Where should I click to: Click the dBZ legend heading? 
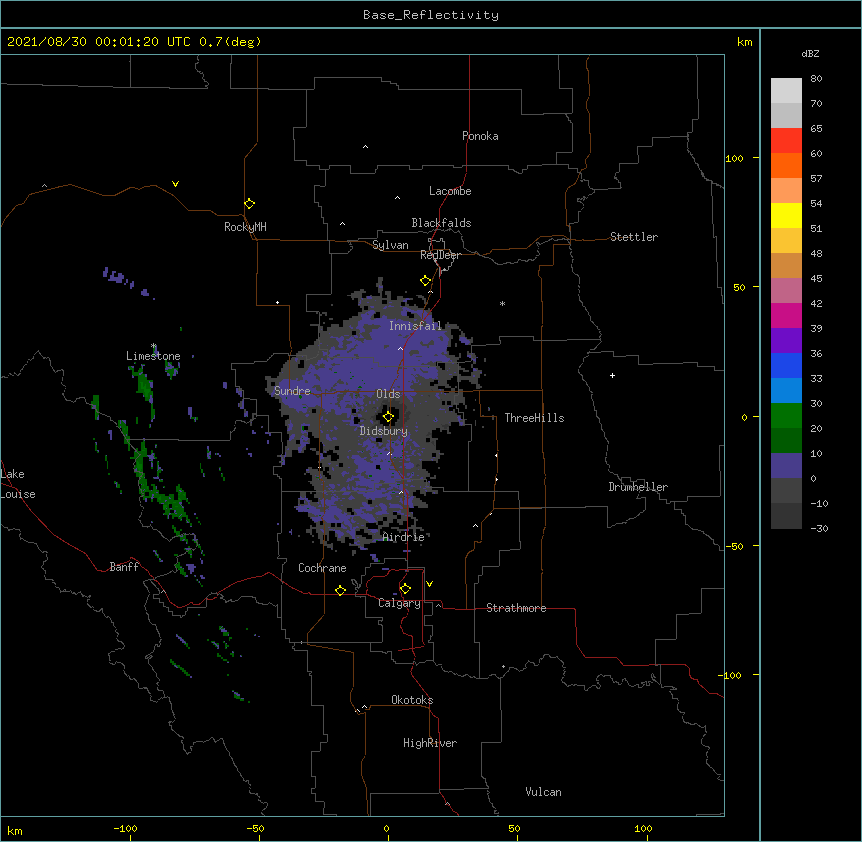(x=810, y=53)
